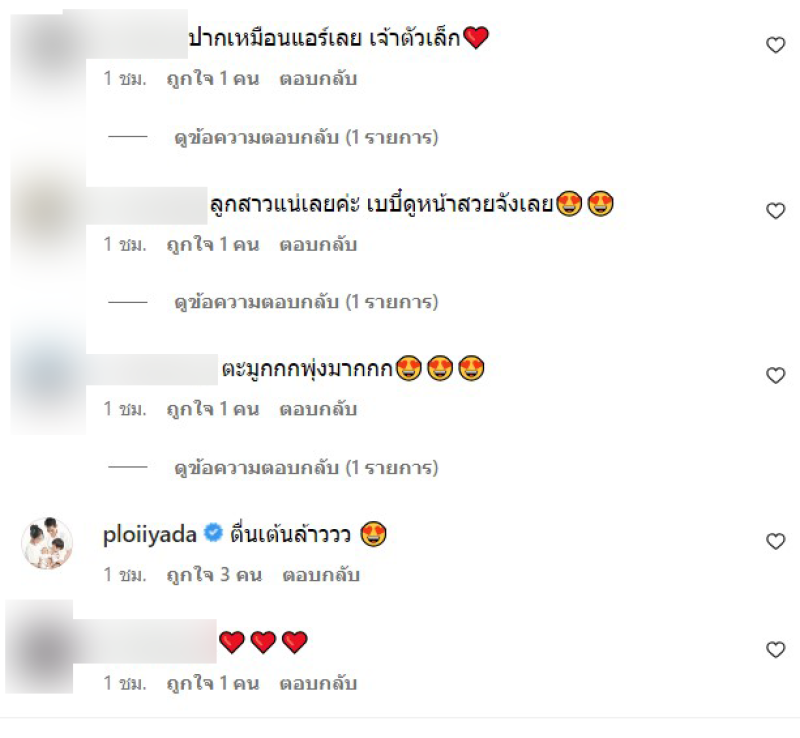Expand replies under 'ลูกสาวแน่เลยค่ะ' comment
The height and width of the screenshot is (738, 800).
tap(306, 302)
